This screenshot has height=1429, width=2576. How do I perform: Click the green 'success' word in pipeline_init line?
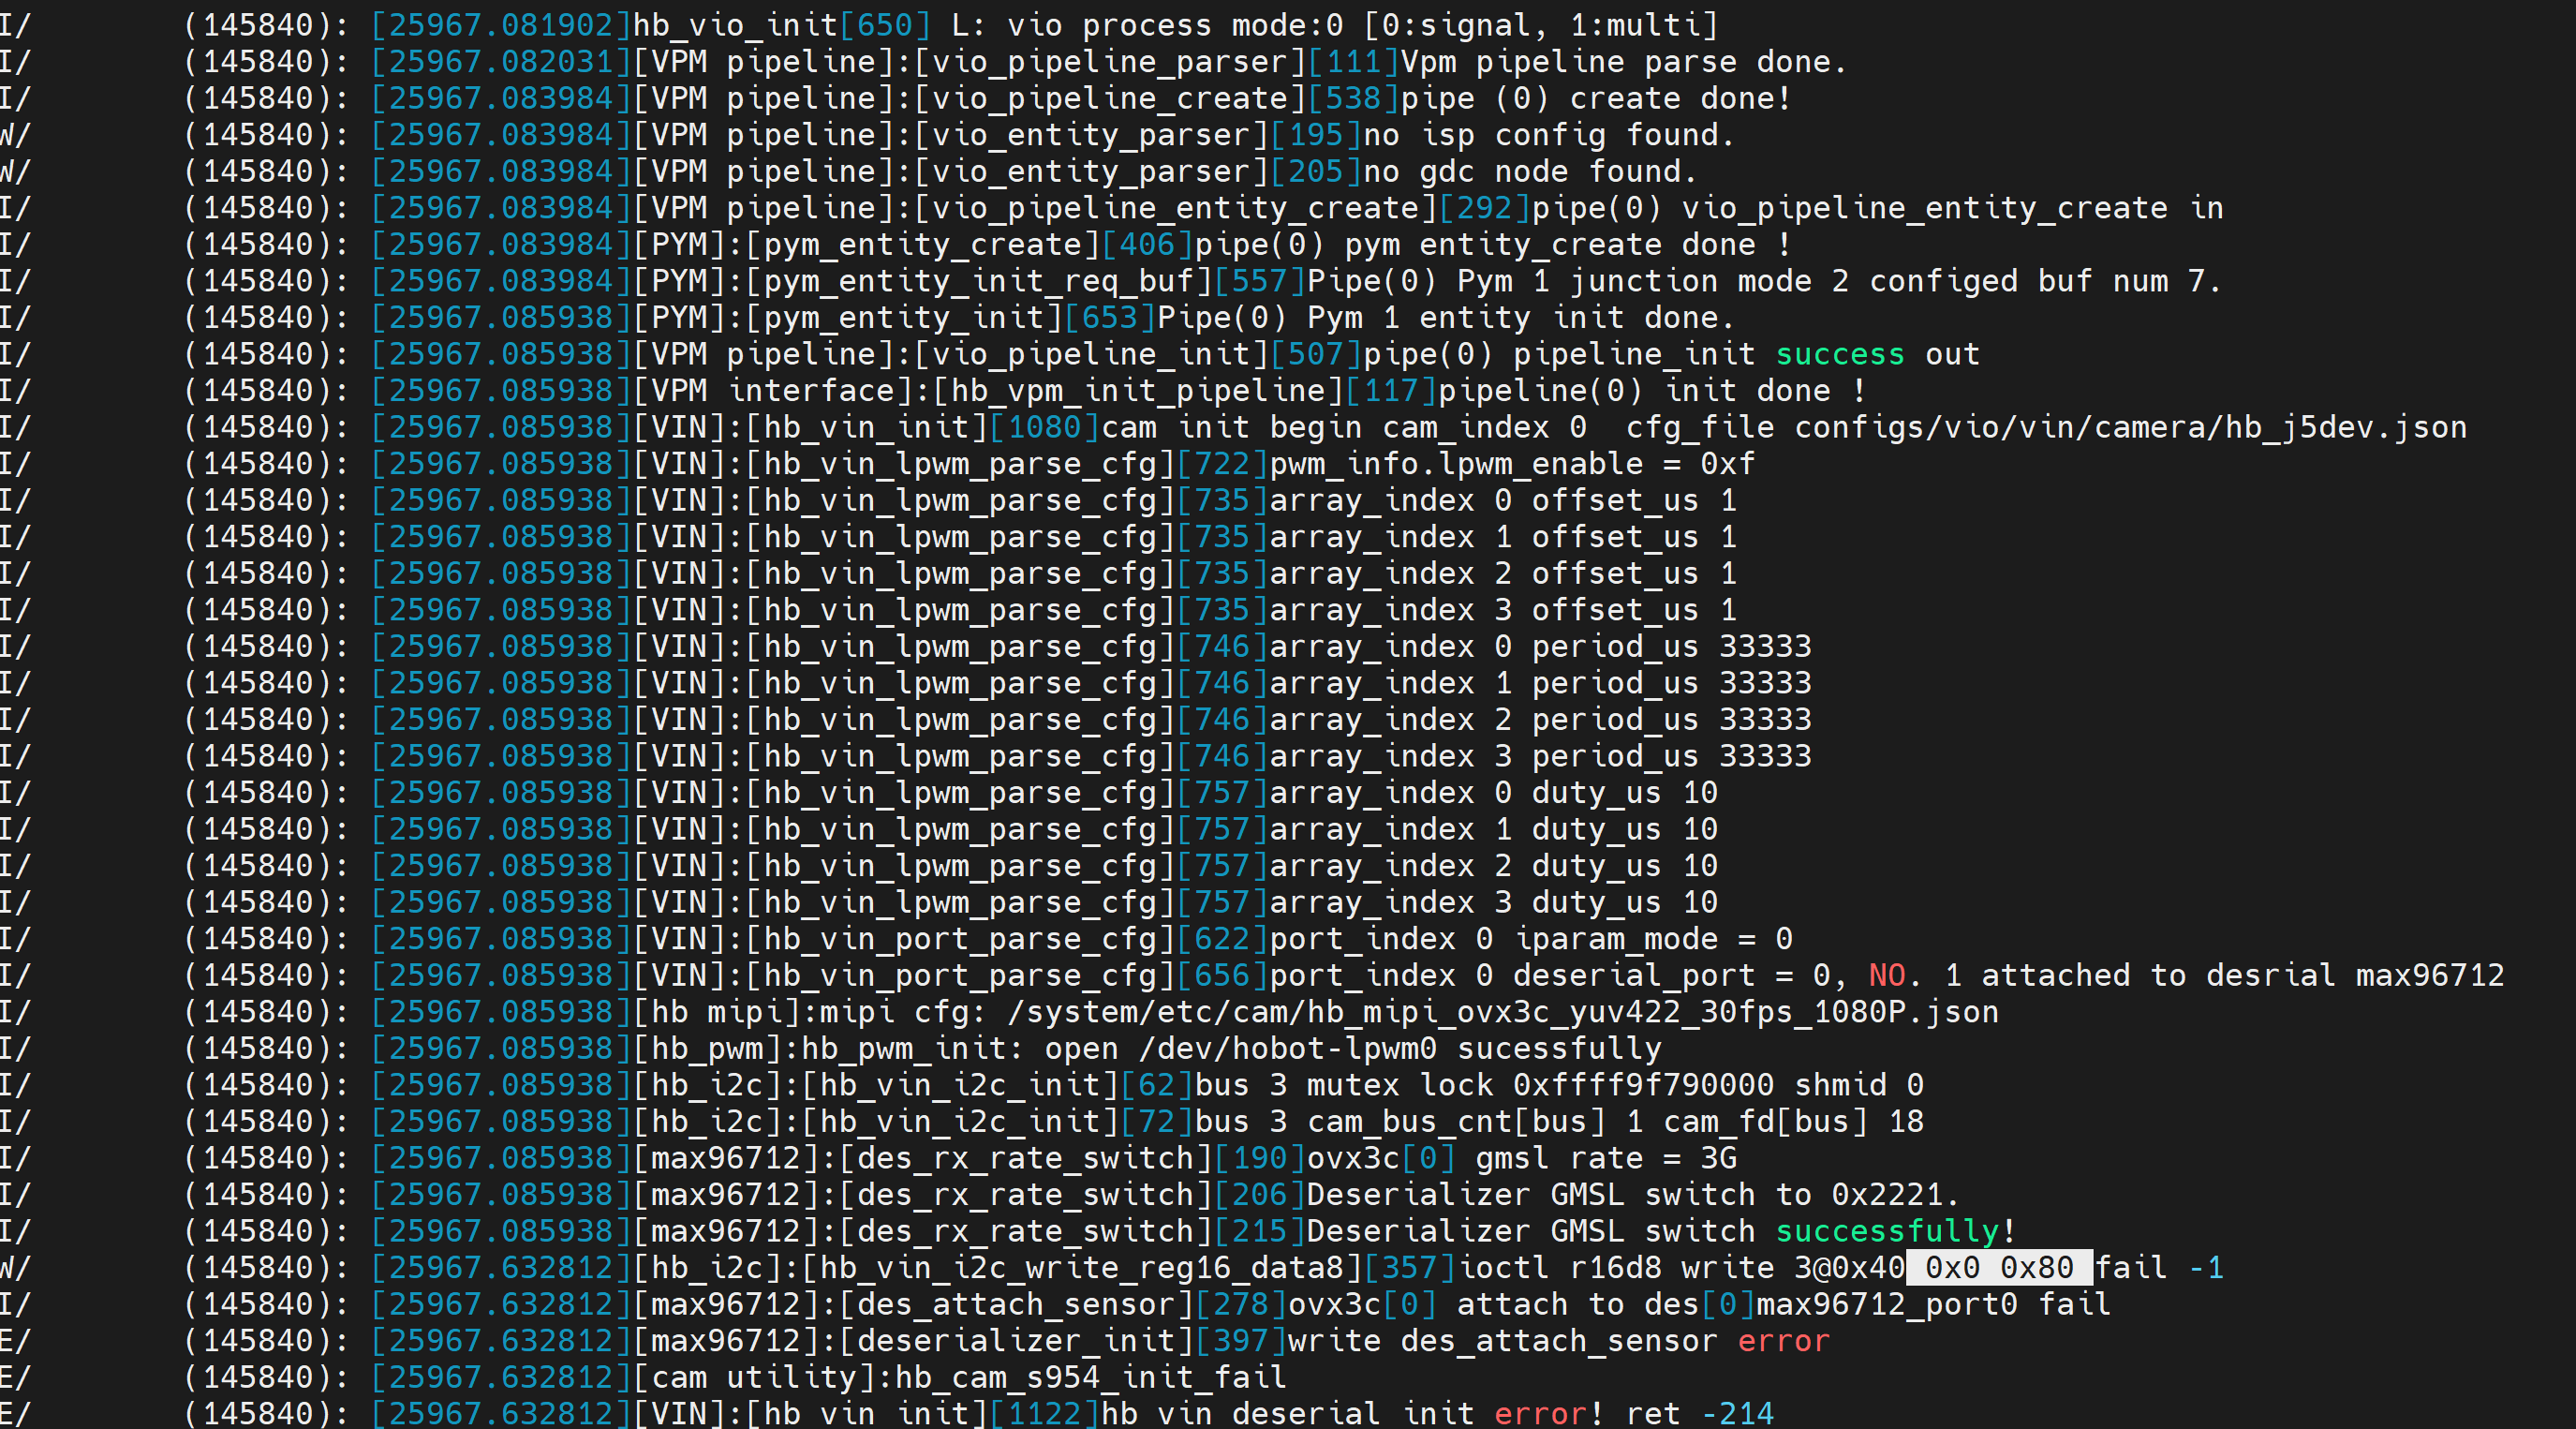tap(1839, 355)
